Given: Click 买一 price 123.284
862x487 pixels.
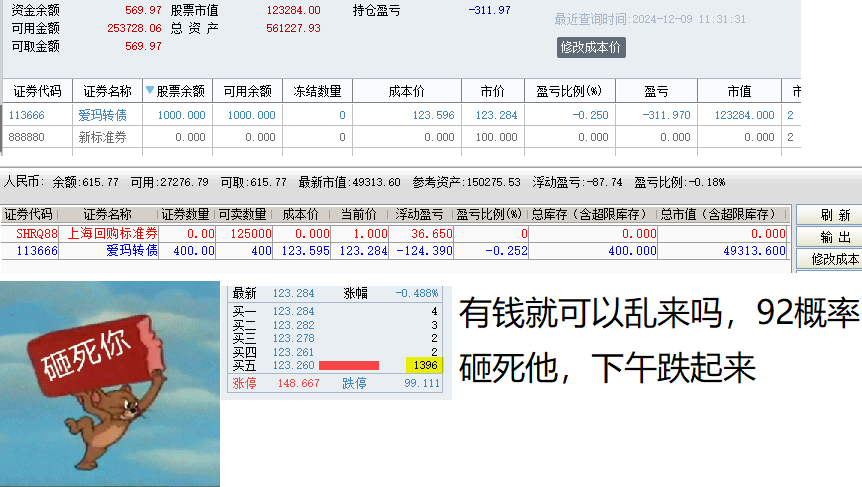Looking at the screenshot, I should pos(294,312).
